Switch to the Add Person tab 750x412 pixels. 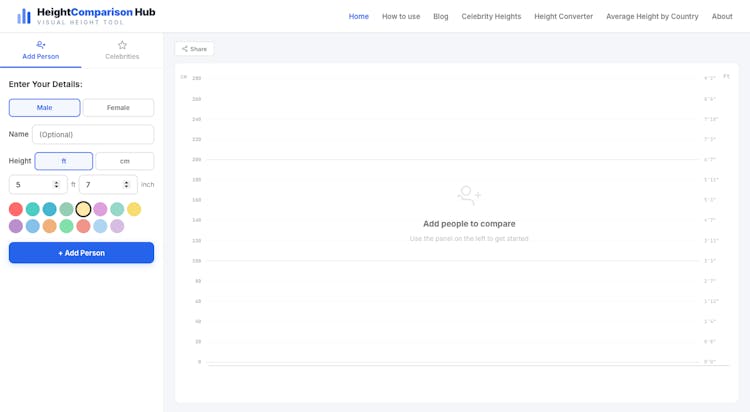(x=41, y=51)
